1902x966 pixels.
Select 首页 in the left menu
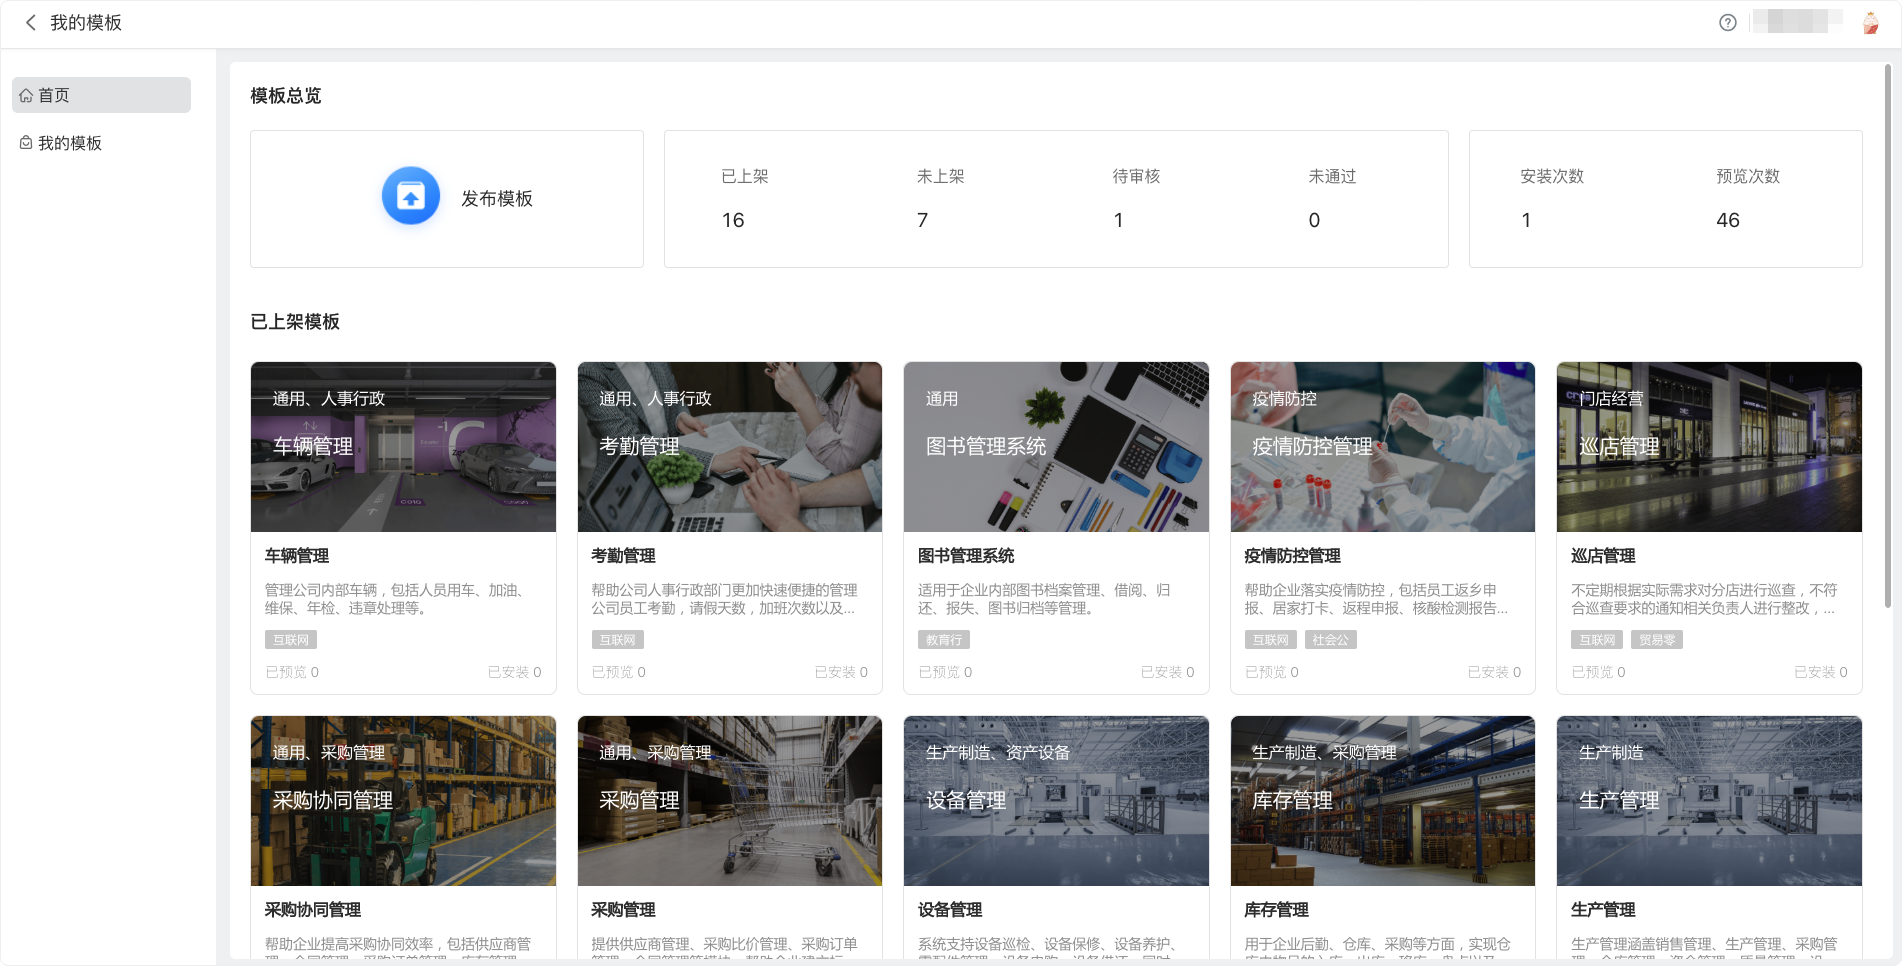(54, 96)
